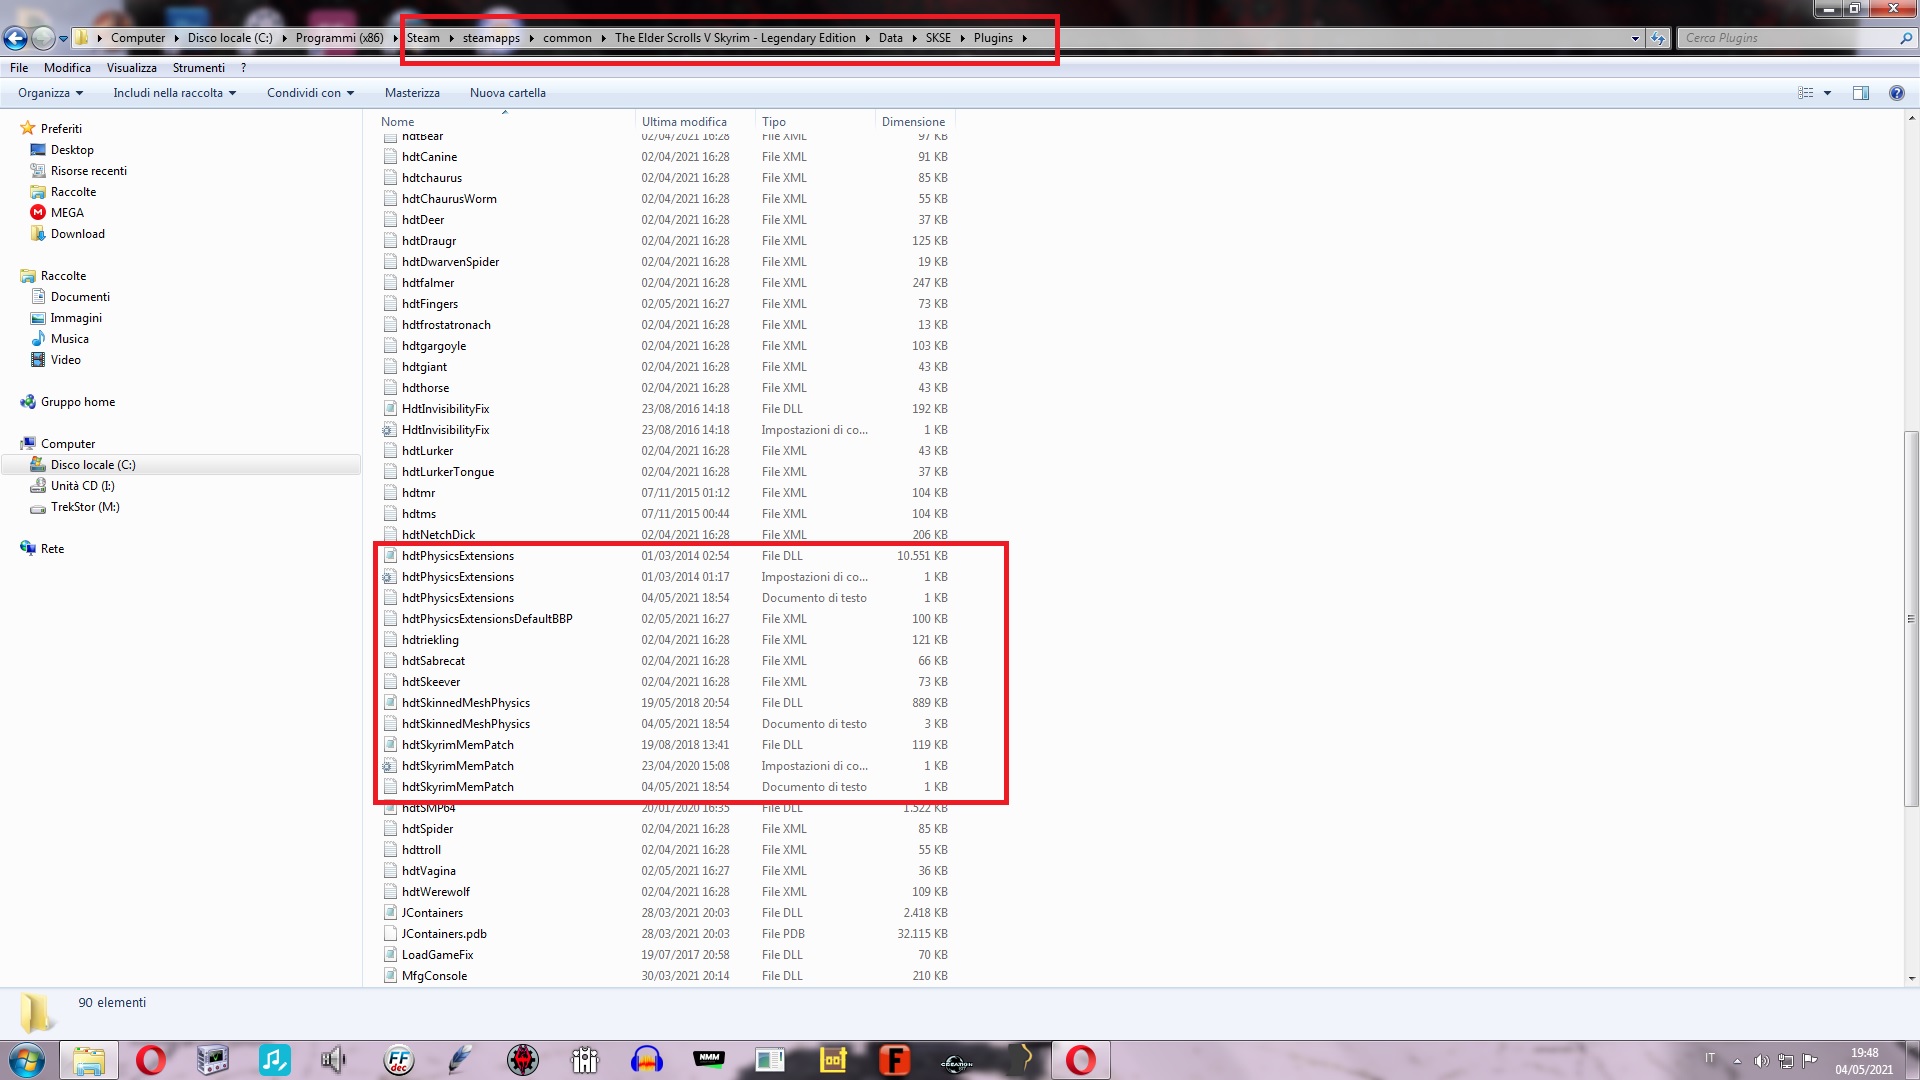Open the ? help menu
The height and width of the screenshot is (1080, 1920).
click(x=243, y=68)
